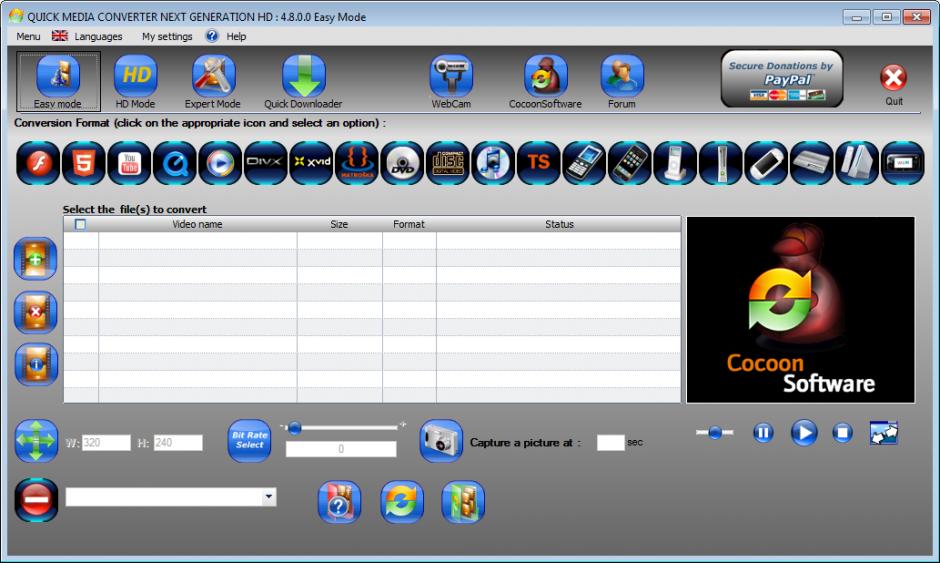
Task: Open the Forum icon
Action: 622,82
